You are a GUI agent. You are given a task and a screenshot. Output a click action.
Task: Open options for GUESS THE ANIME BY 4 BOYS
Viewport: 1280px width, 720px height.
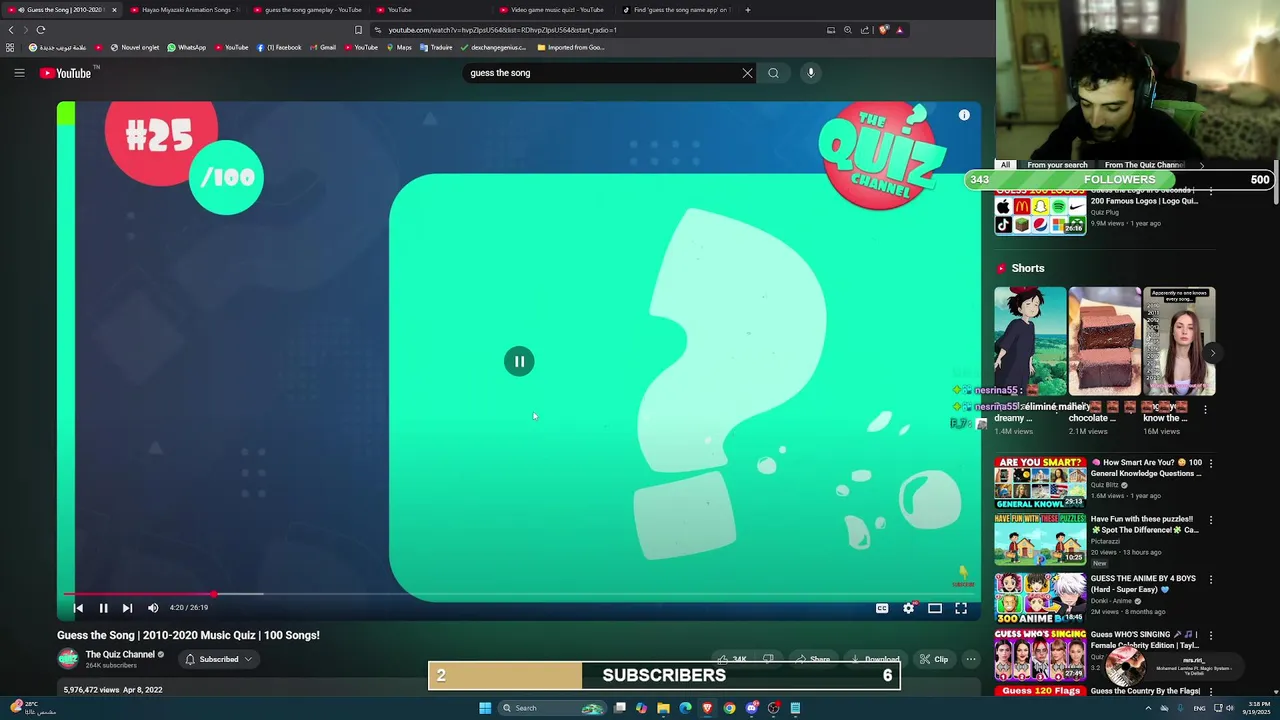[x=1211, y=579]
